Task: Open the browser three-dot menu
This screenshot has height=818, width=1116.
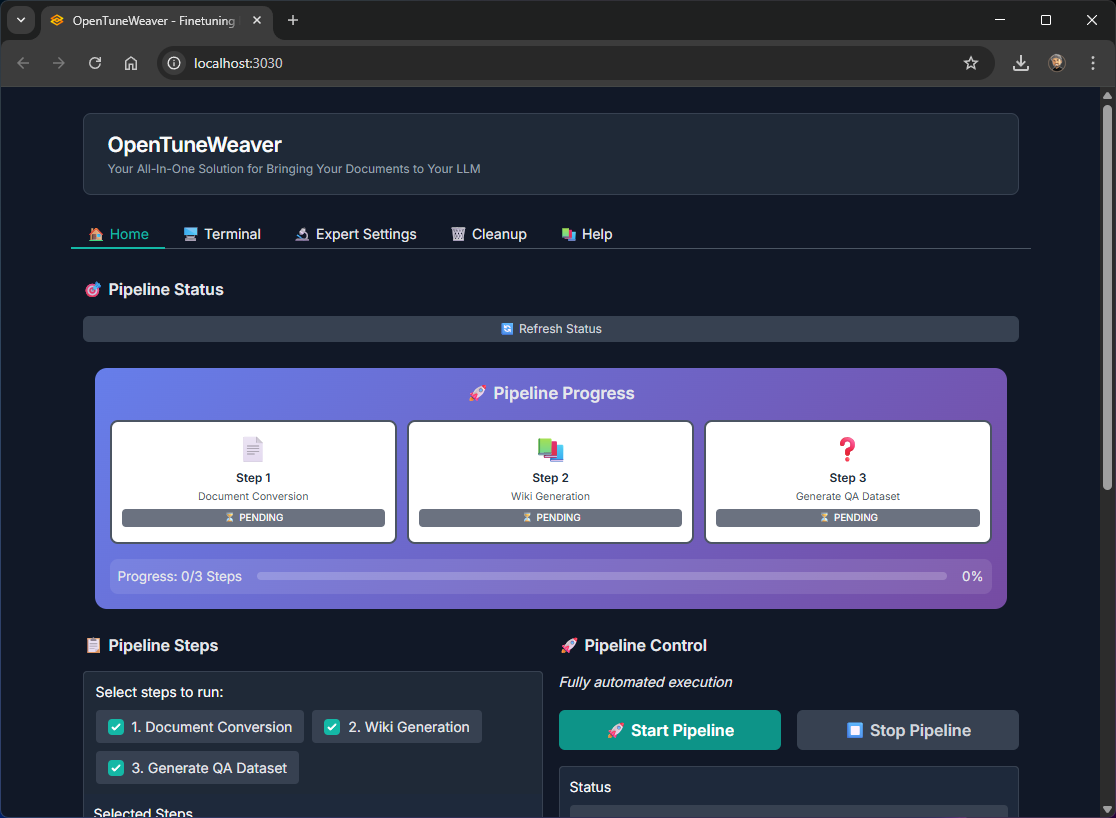Action: click(x=1093, y=63)
